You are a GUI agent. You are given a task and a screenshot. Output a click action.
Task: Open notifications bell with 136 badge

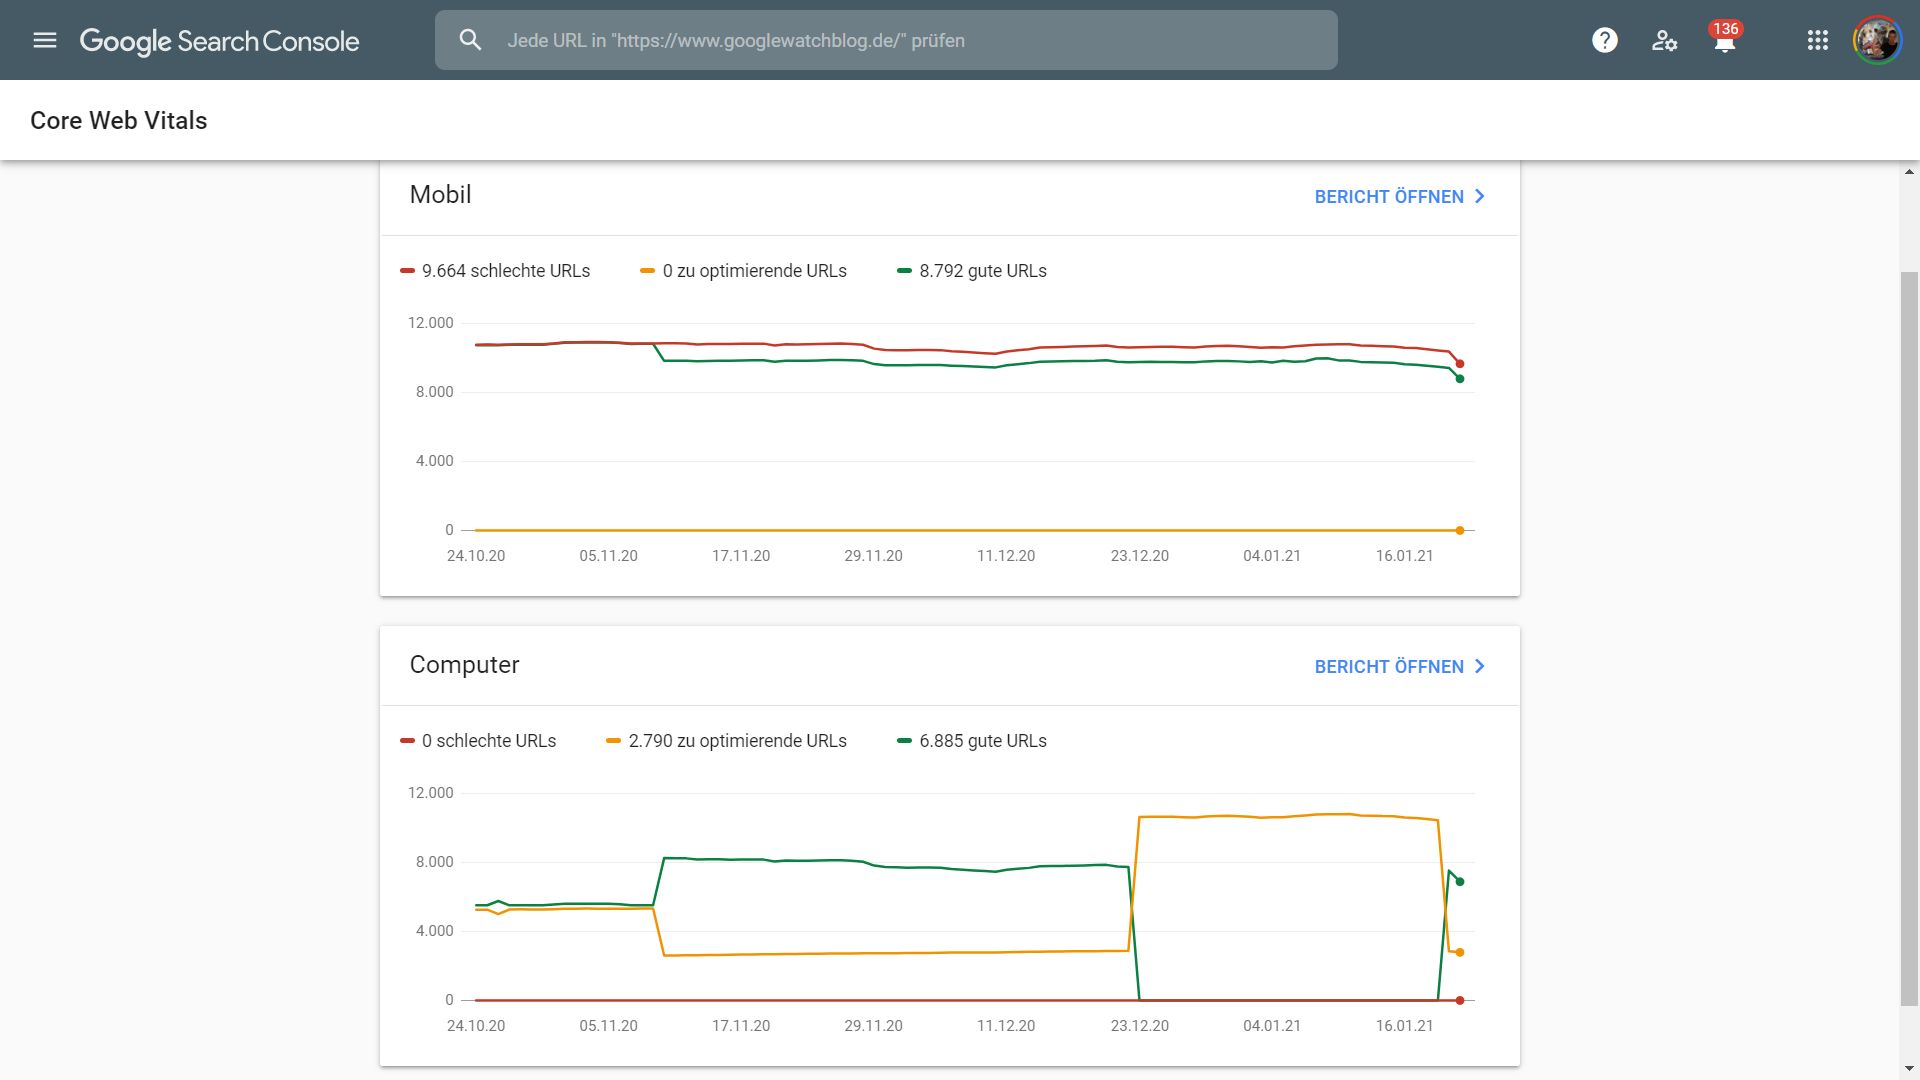click(1724, 42)
